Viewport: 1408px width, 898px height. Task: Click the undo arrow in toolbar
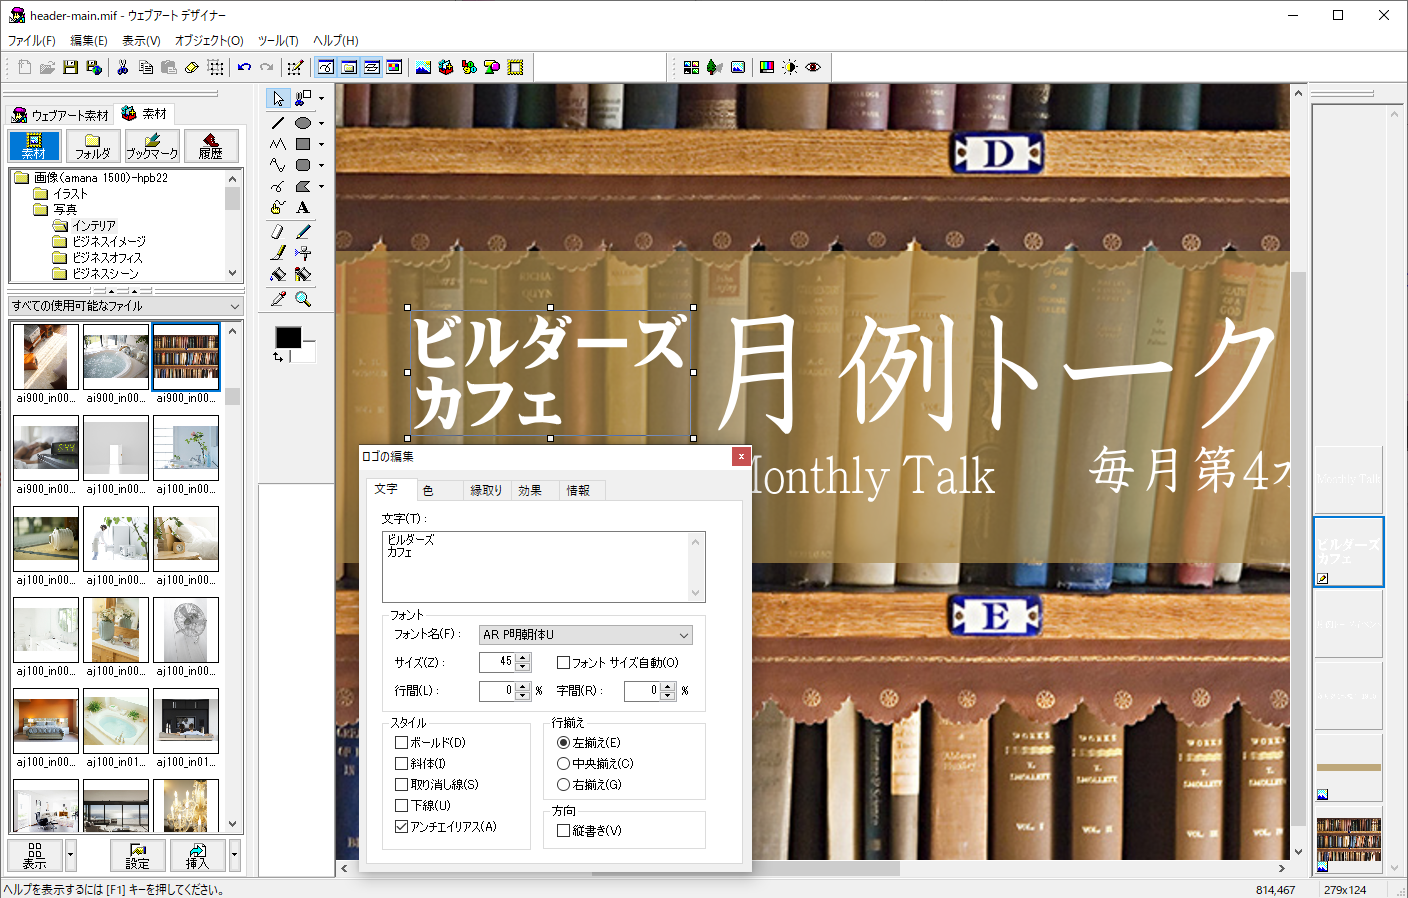point(244,67)
